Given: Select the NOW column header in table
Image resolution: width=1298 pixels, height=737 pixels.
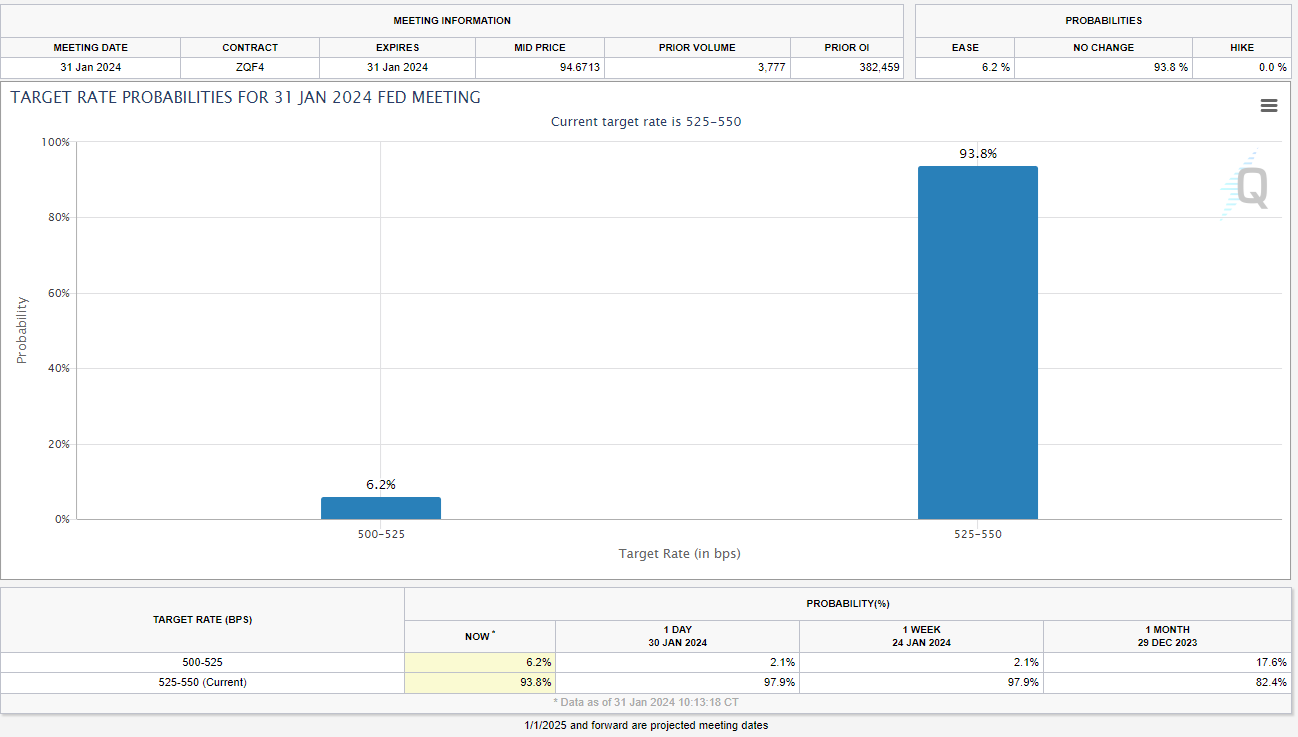Looking at the screenshot, I should tap(480, 636).
